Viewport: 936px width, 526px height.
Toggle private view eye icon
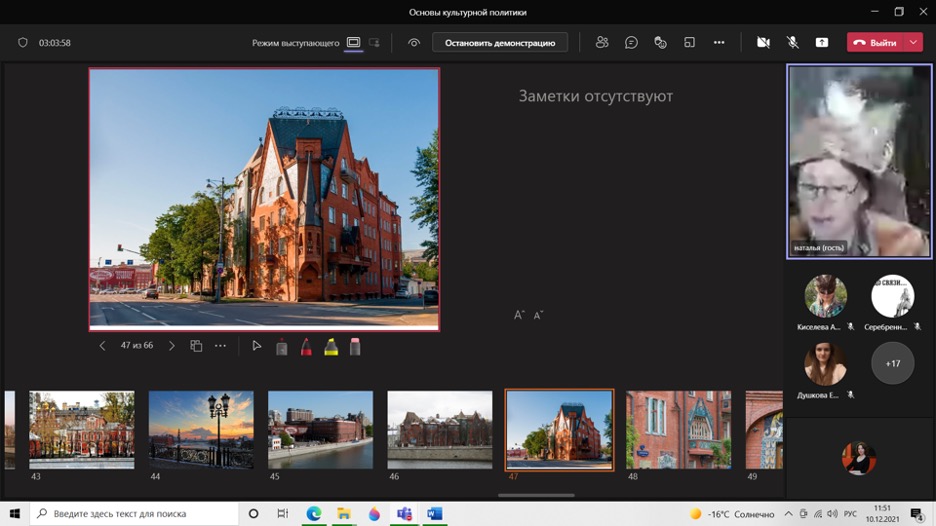[414, 43]
